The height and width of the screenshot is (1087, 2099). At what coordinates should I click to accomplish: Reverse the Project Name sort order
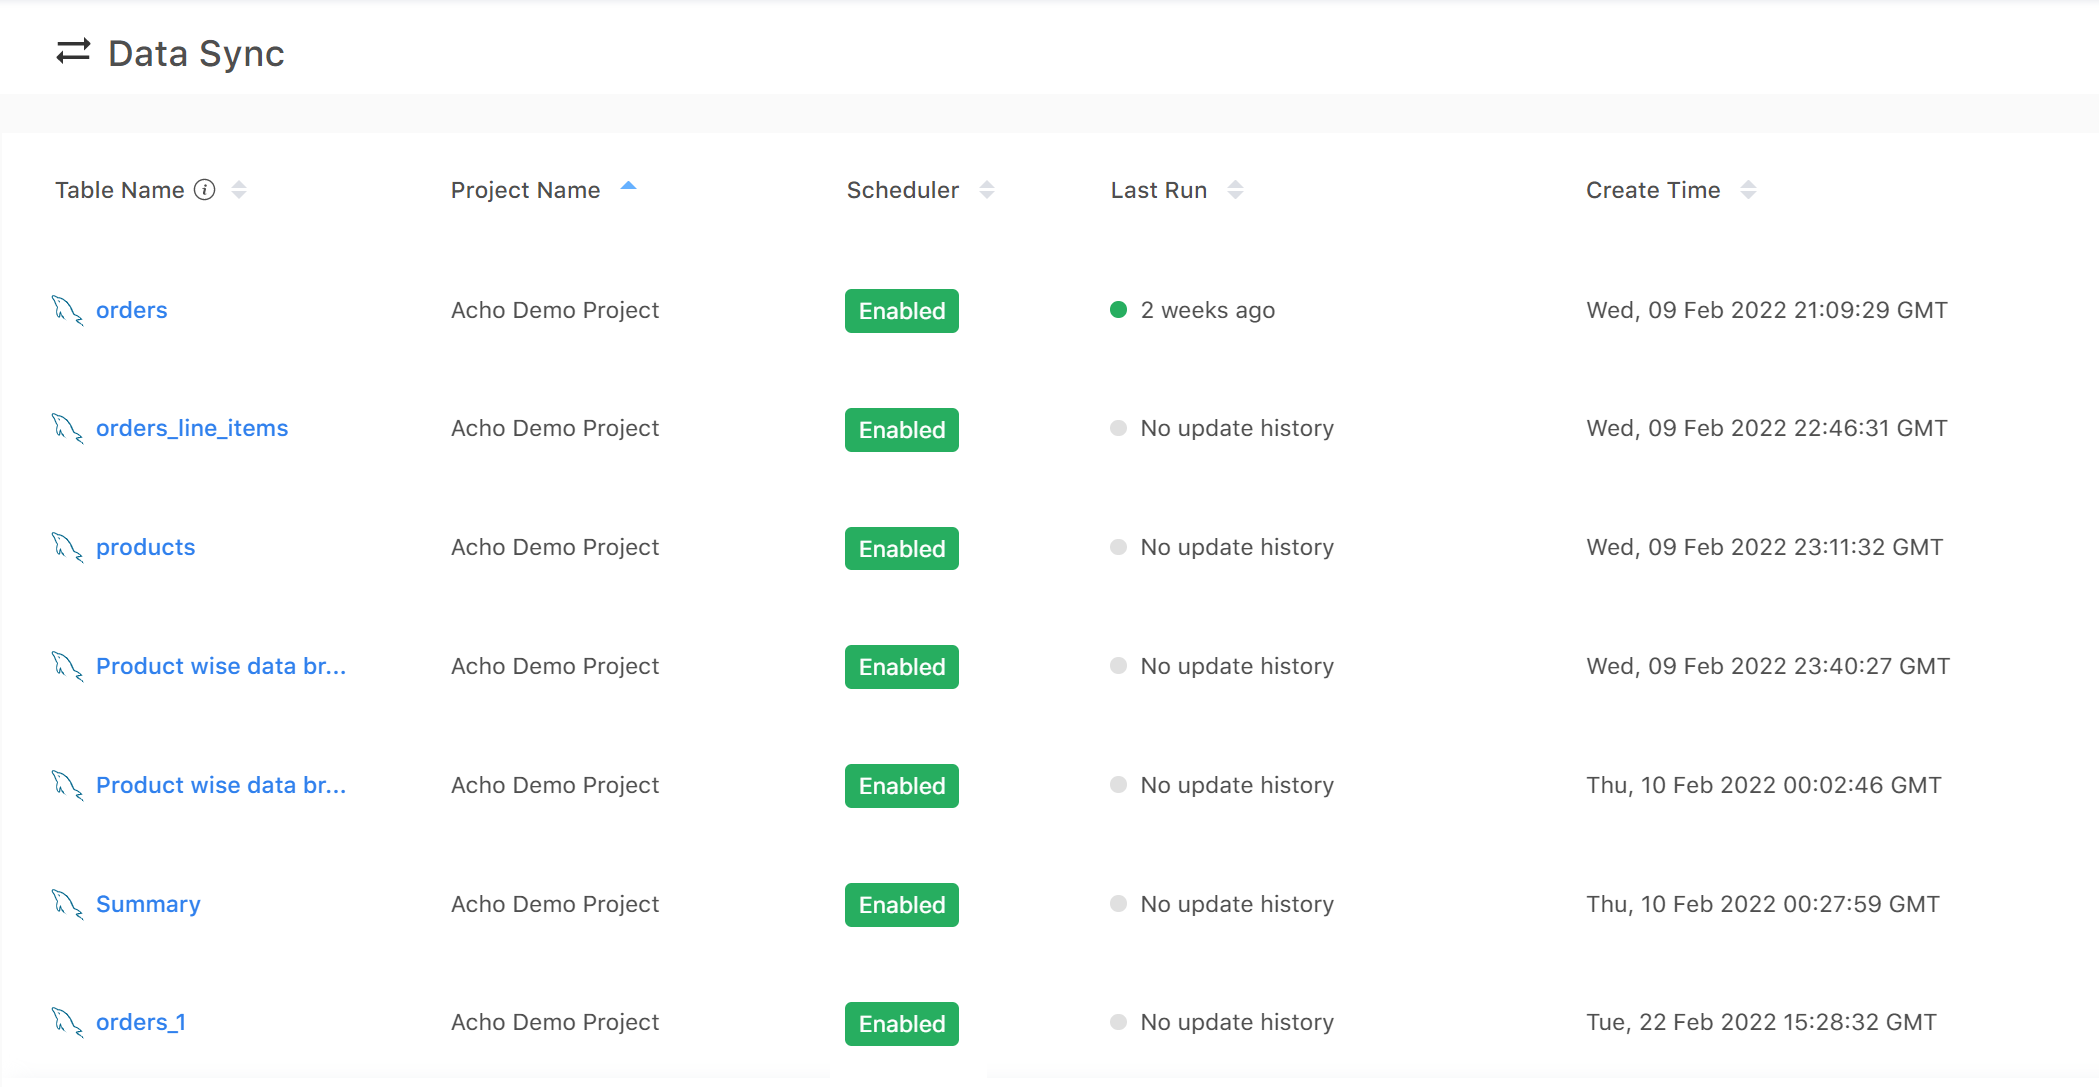[629, 186]
